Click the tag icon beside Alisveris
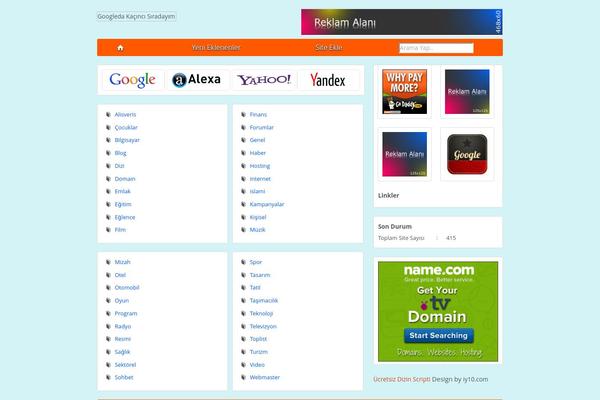 click(108, 114)
